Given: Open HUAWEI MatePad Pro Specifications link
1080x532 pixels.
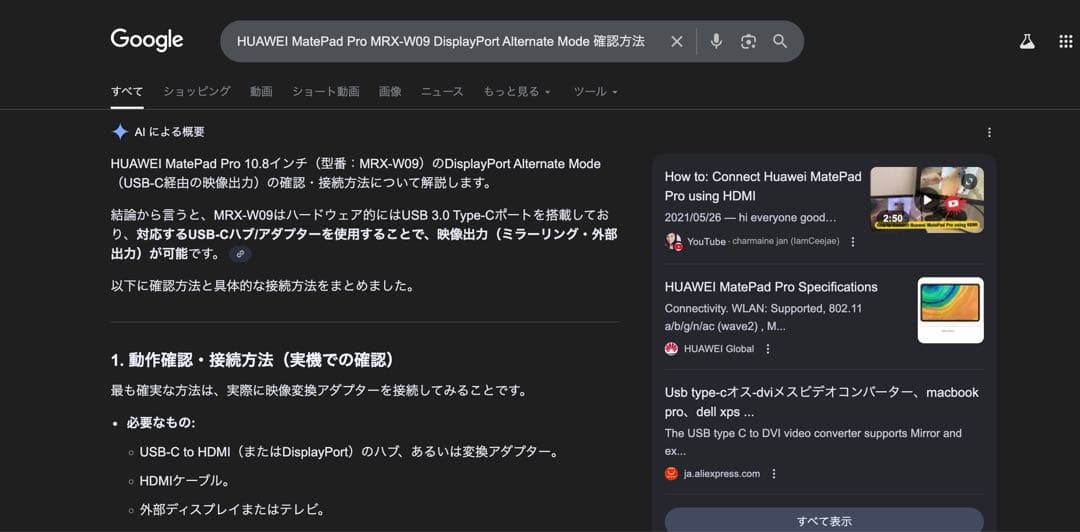Looking at the screenshot, I should pyautogui.click(x=771, y=287).
